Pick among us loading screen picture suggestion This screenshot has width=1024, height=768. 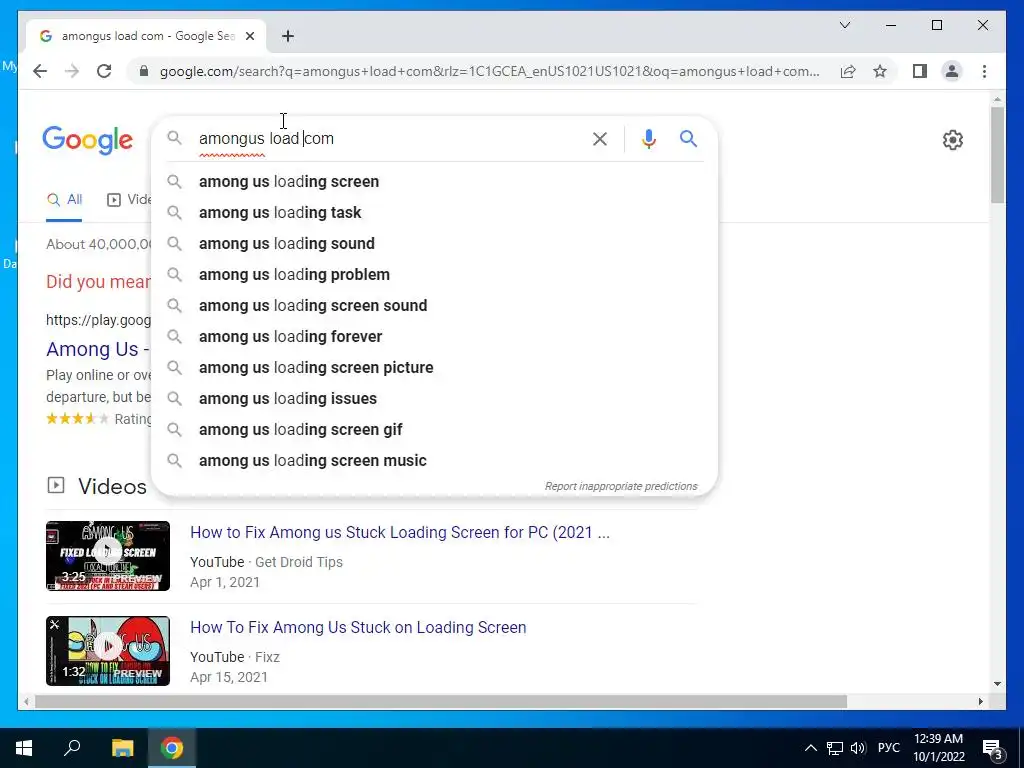pyautogui.click(x=434, y=368)
